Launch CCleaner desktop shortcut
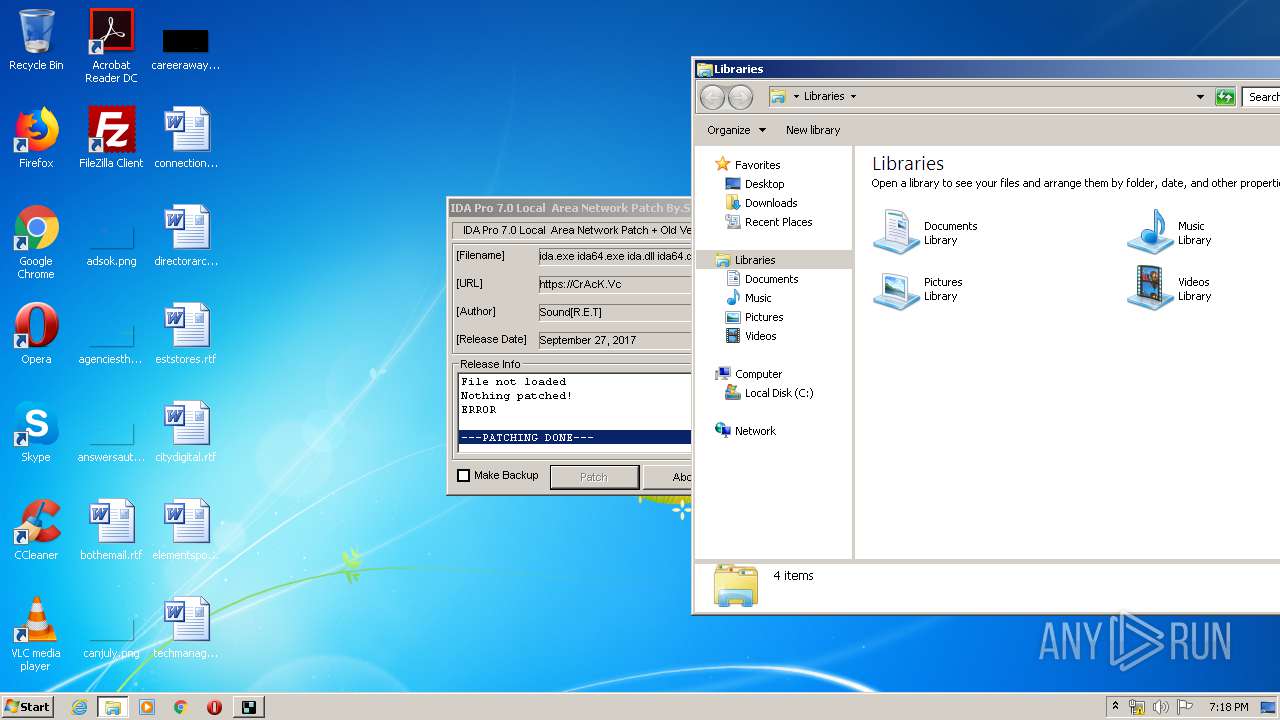This screenshot has height=720, width=1280. 36,530
